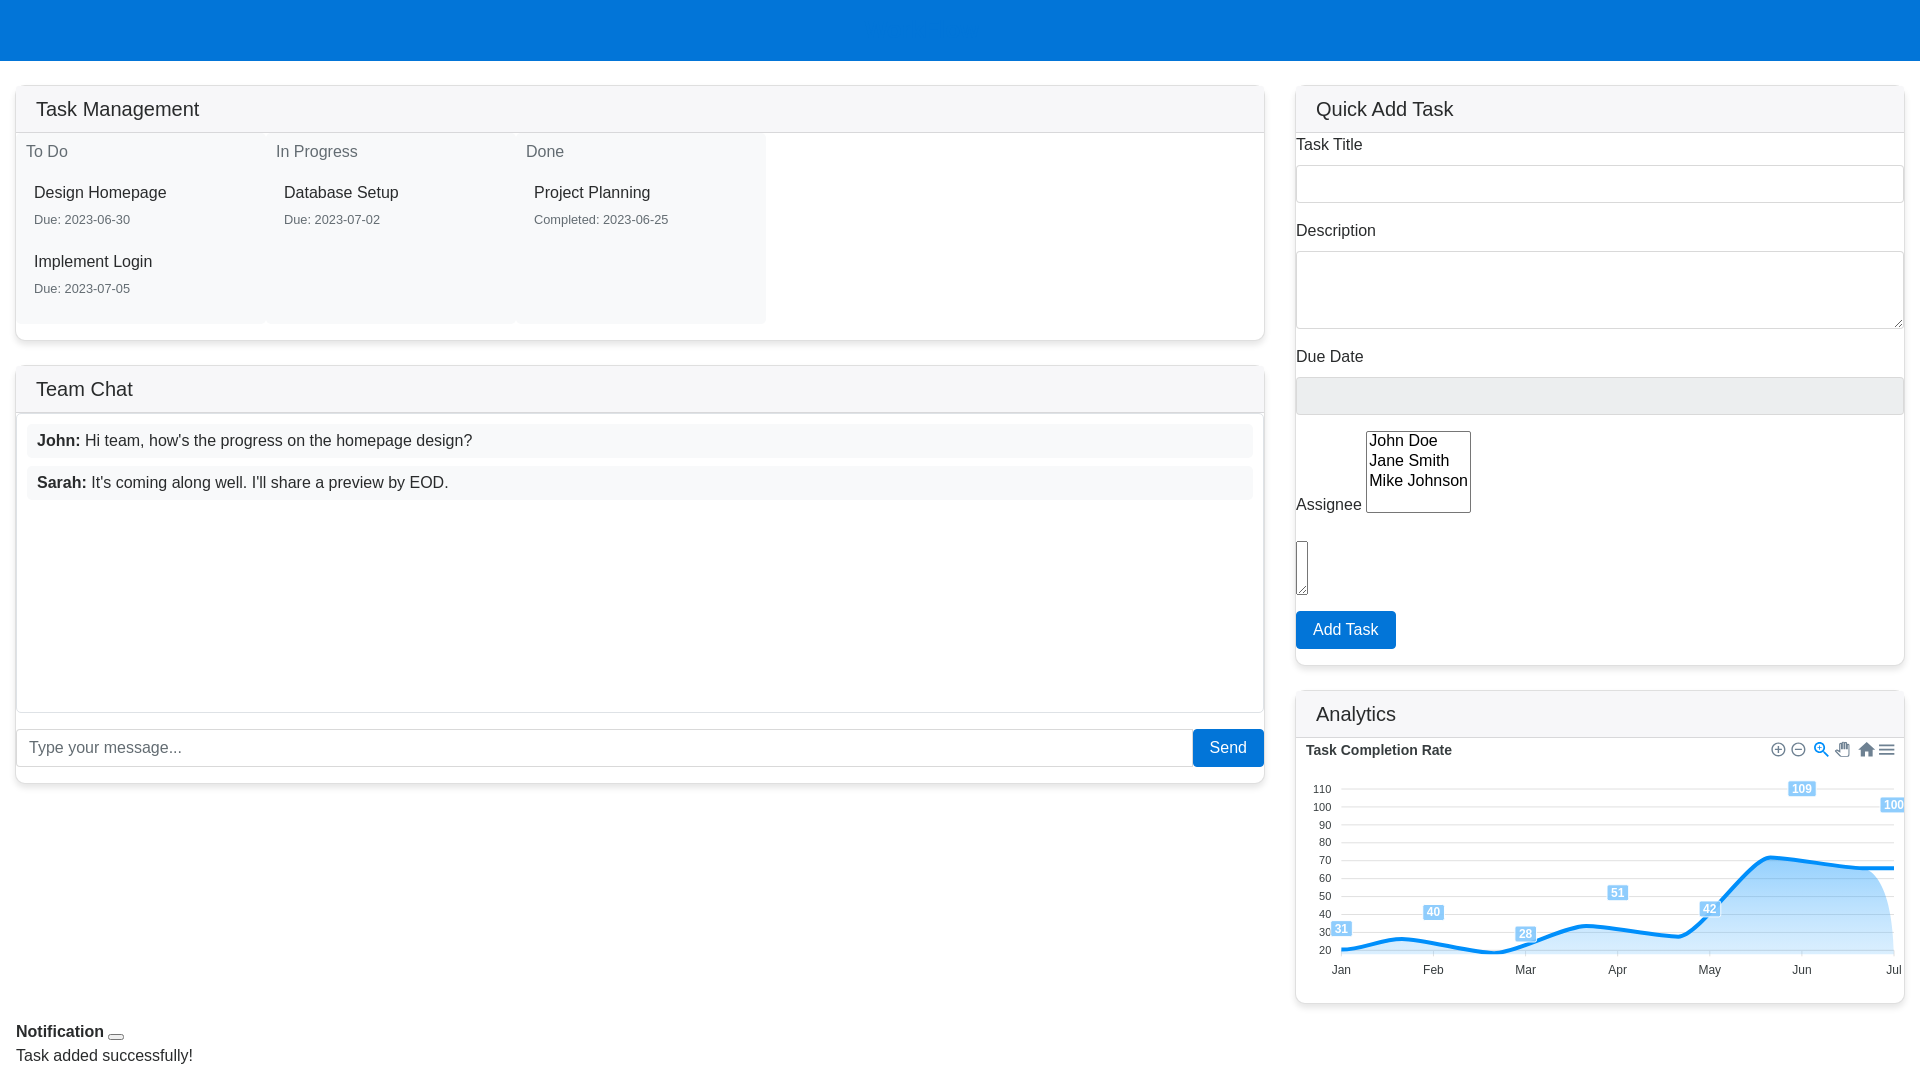Select John Doe in Assignee list
The height and width of the screenshot is (1080, 1920).
[x=1403, y=441]
